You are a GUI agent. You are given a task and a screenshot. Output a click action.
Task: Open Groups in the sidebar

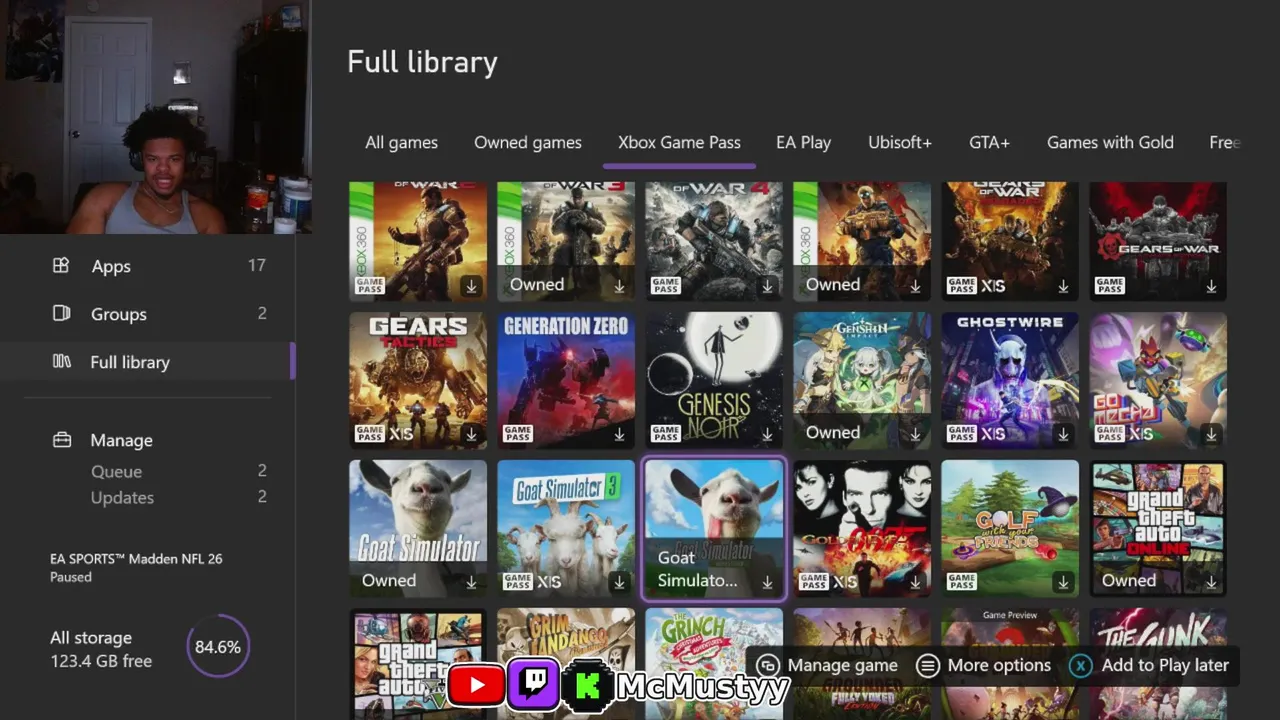pos(148,314)
